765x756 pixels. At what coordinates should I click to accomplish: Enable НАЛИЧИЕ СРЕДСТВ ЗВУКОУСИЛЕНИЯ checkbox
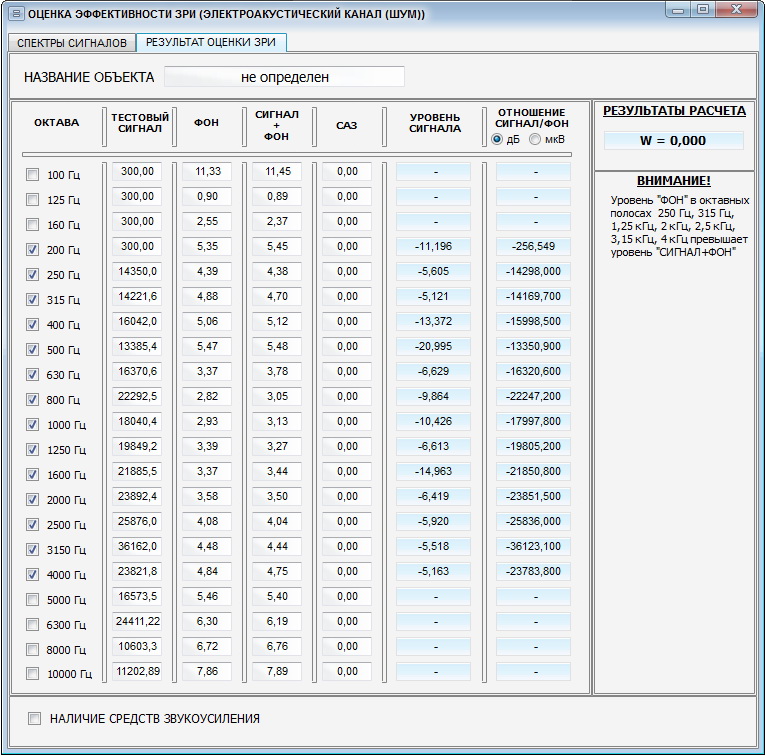click(36, 718)
